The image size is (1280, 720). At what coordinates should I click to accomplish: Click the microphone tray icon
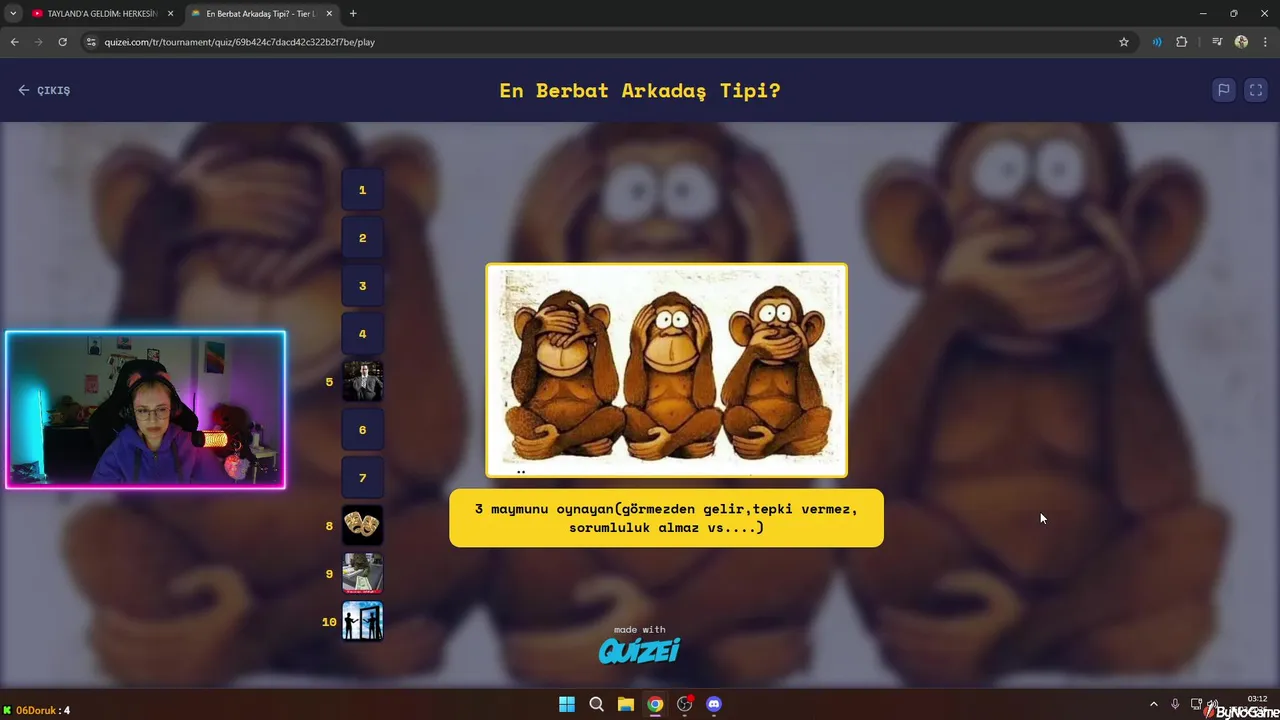tap(1175, 704)
